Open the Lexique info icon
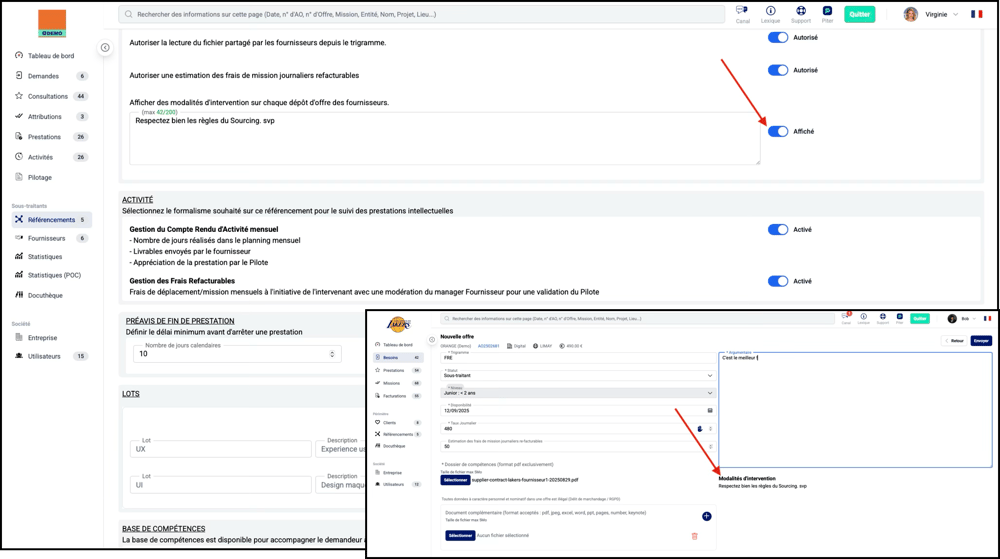The image size is (1000, 559). [x=770, y=11]
